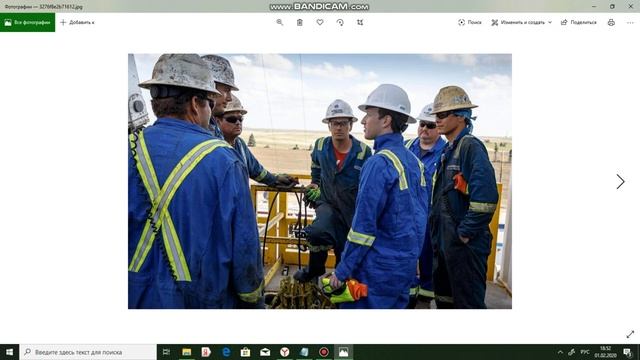640x360 pixels.
Task: Share the photo via 'Поделиться'
Action: pyautogui.click(x=579, y=22)
